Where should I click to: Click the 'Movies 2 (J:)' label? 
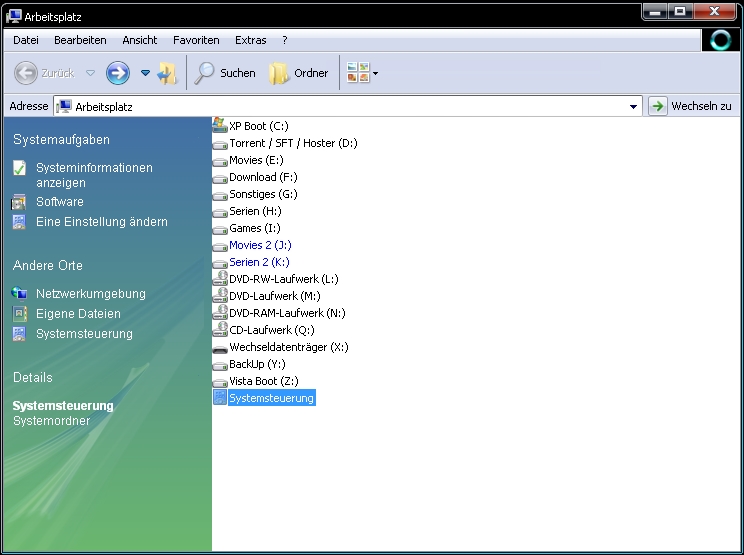(x=260, y=245)
